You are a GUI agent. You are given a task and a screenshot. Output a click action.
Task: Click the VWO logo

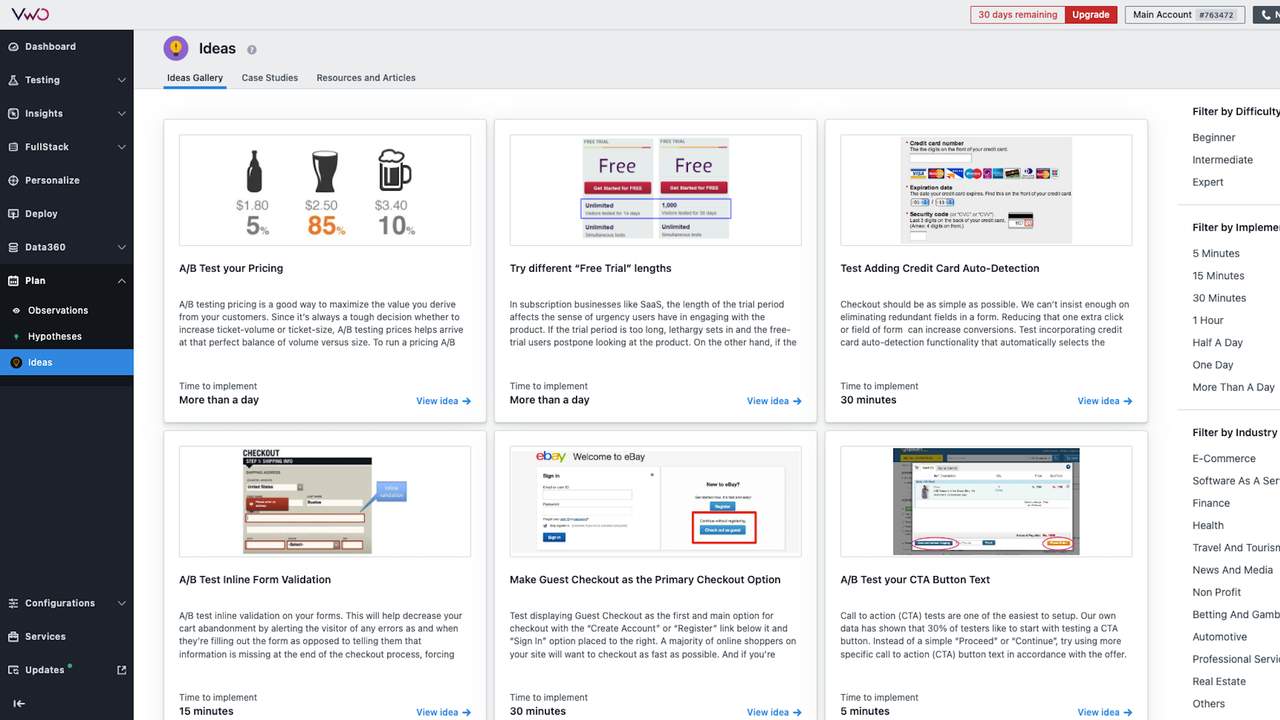pos(30,14)
